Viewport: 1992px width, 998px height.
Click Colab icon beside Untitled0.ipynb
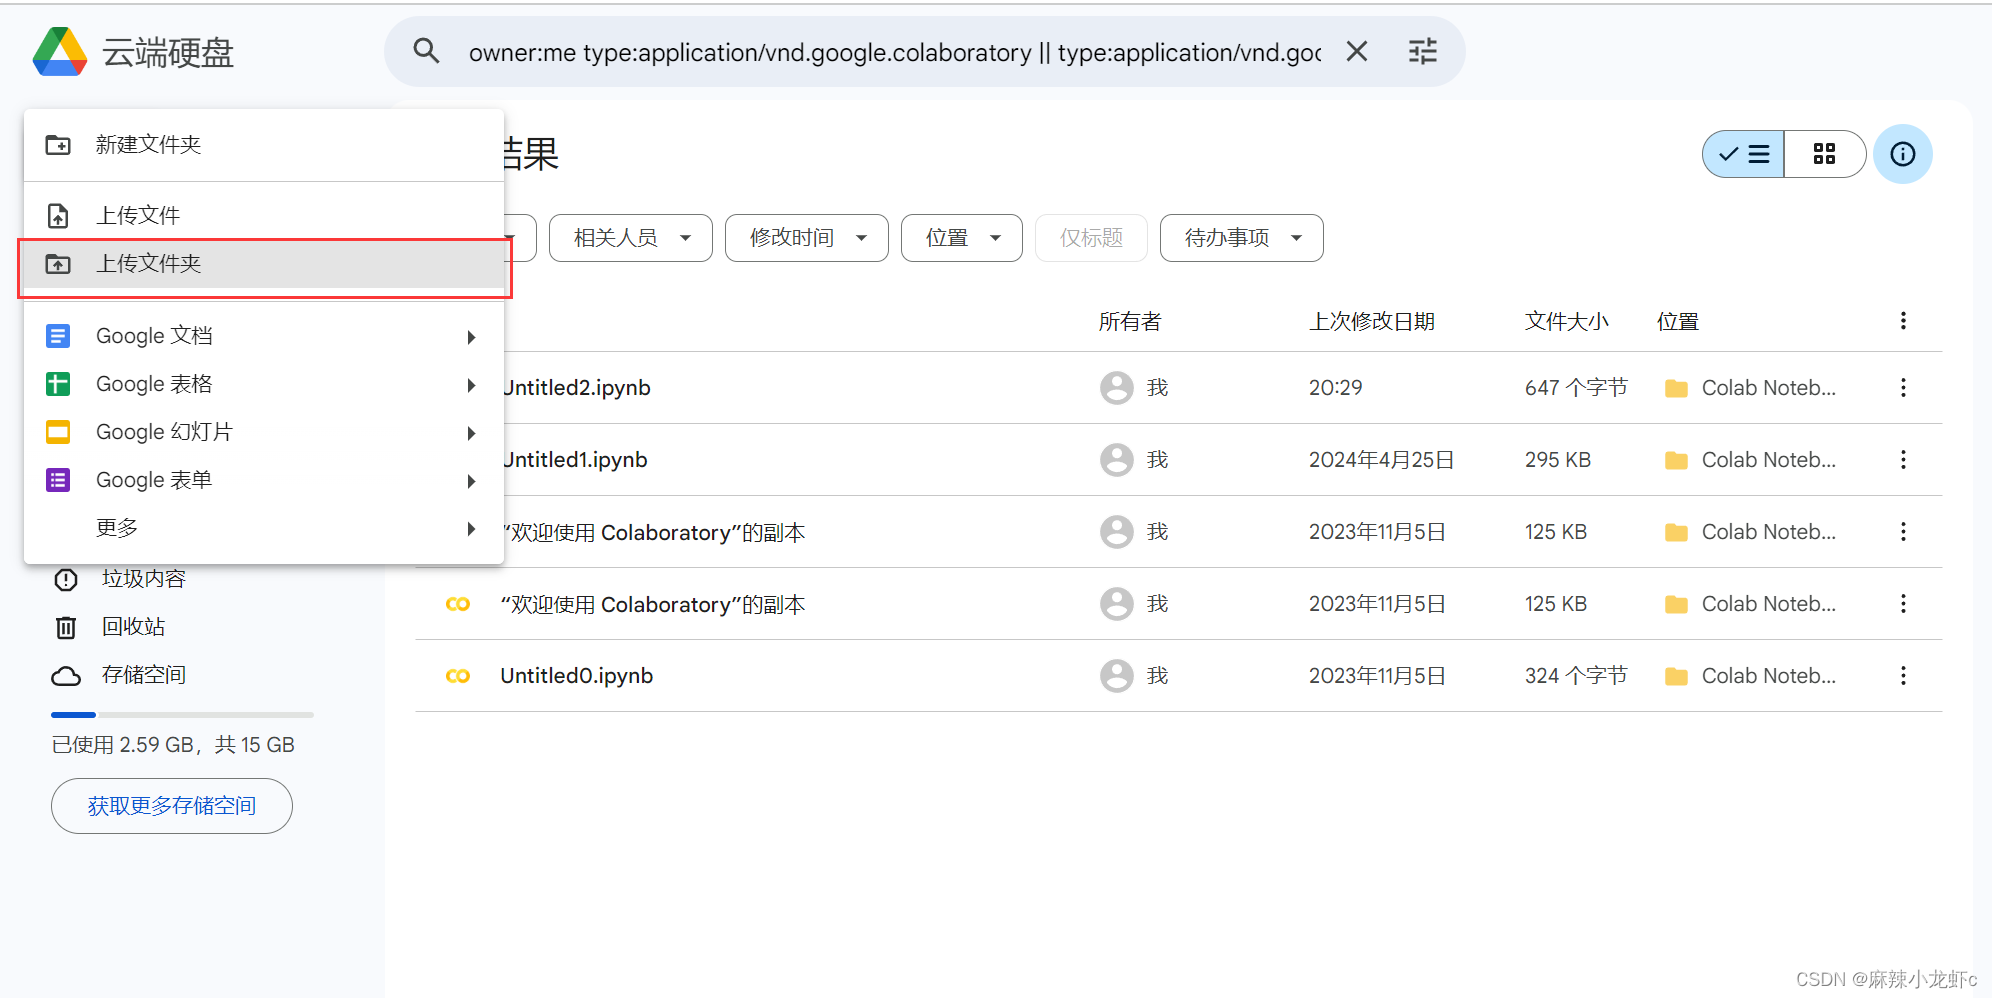click(458, 676)
